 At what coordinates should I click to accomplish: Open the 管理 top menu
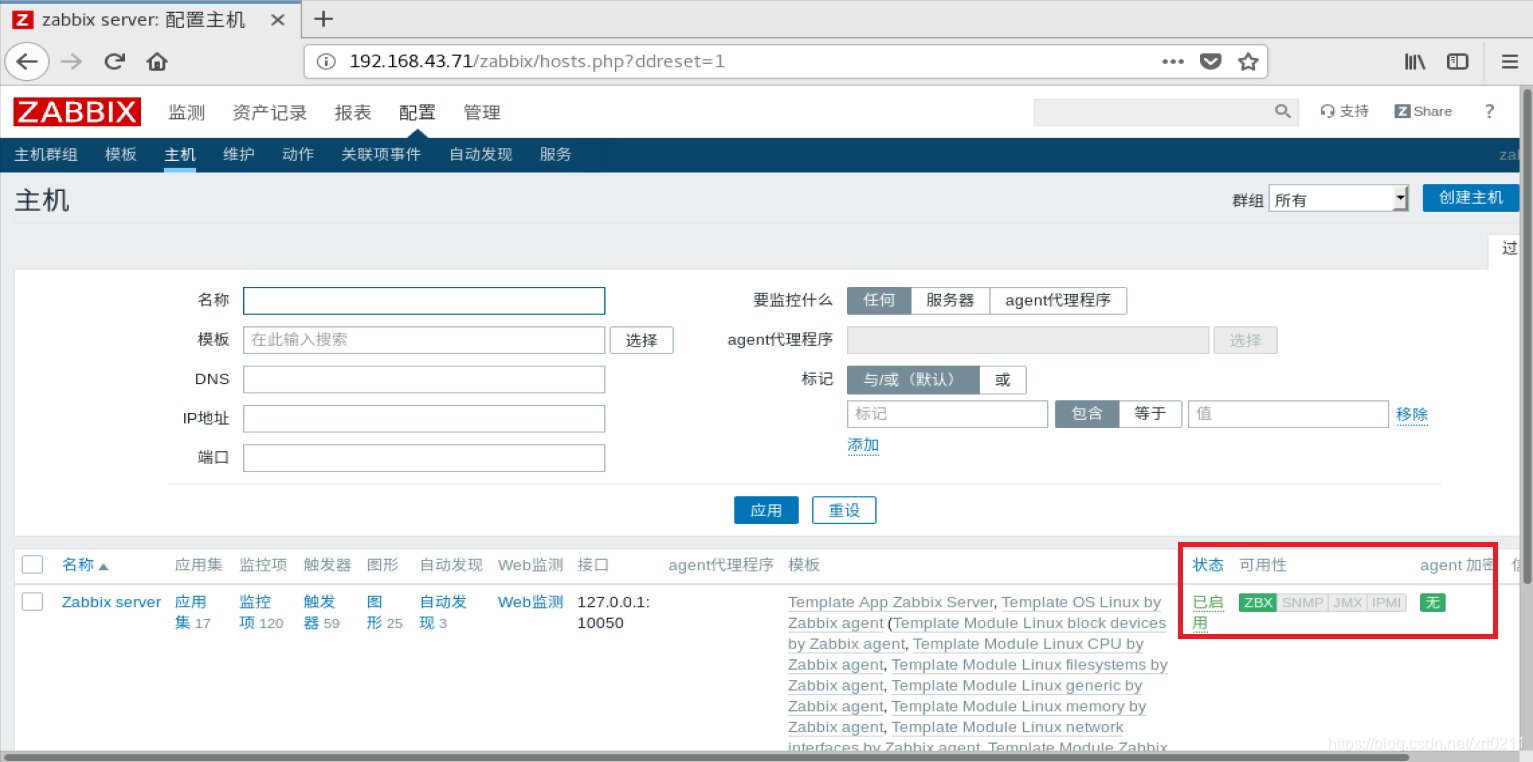[x=482, y=113]
